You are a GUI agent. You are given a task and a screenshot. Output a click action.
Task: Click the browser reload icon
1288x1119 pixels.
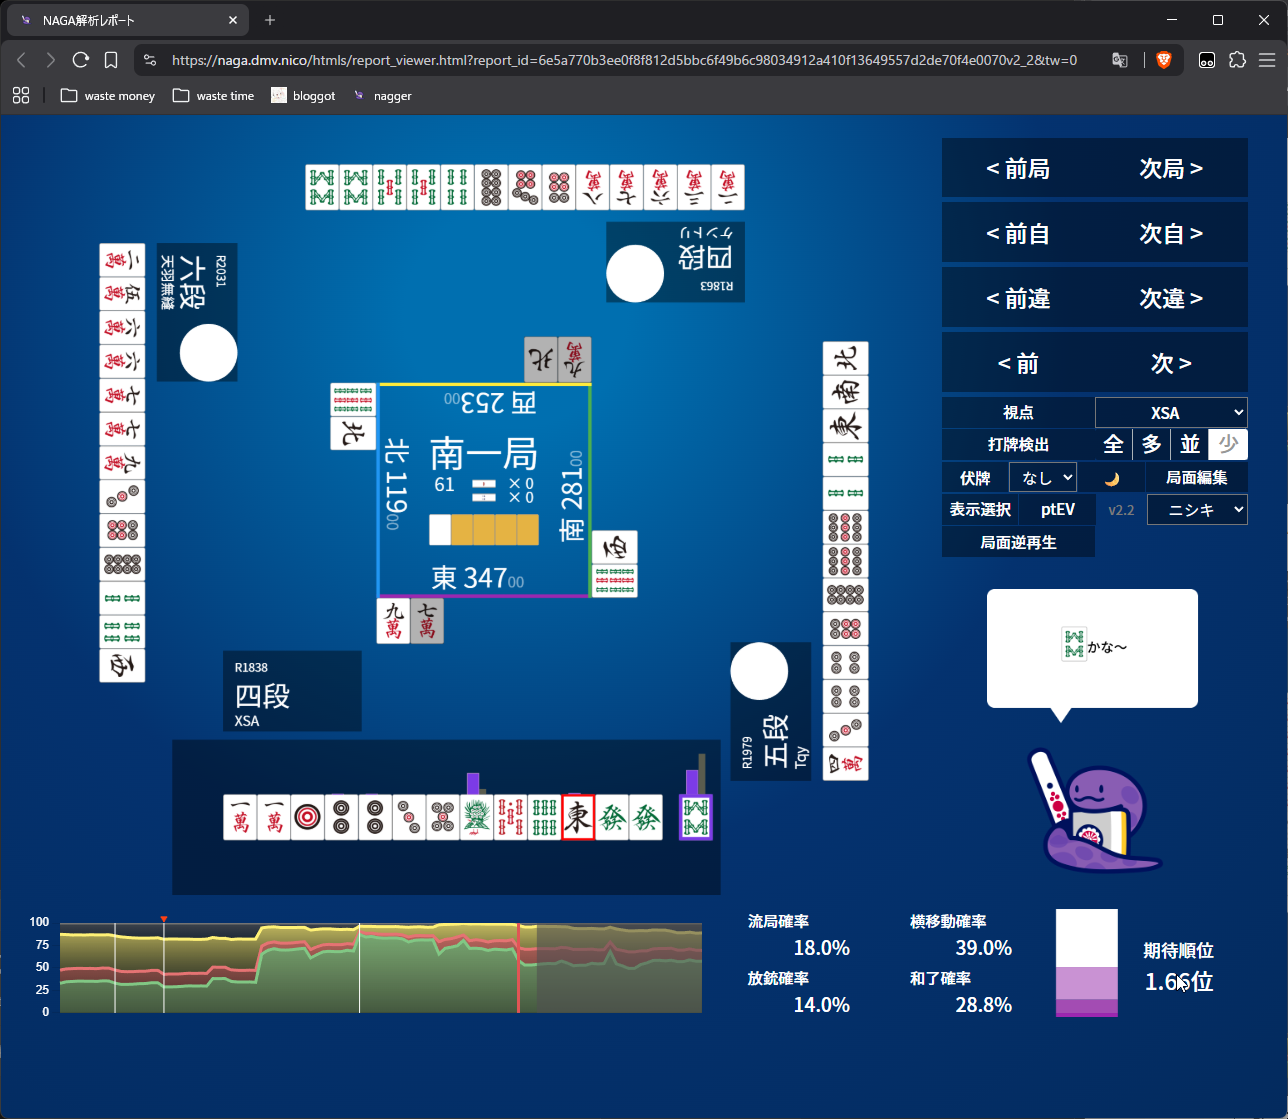(x=81, y=60)
